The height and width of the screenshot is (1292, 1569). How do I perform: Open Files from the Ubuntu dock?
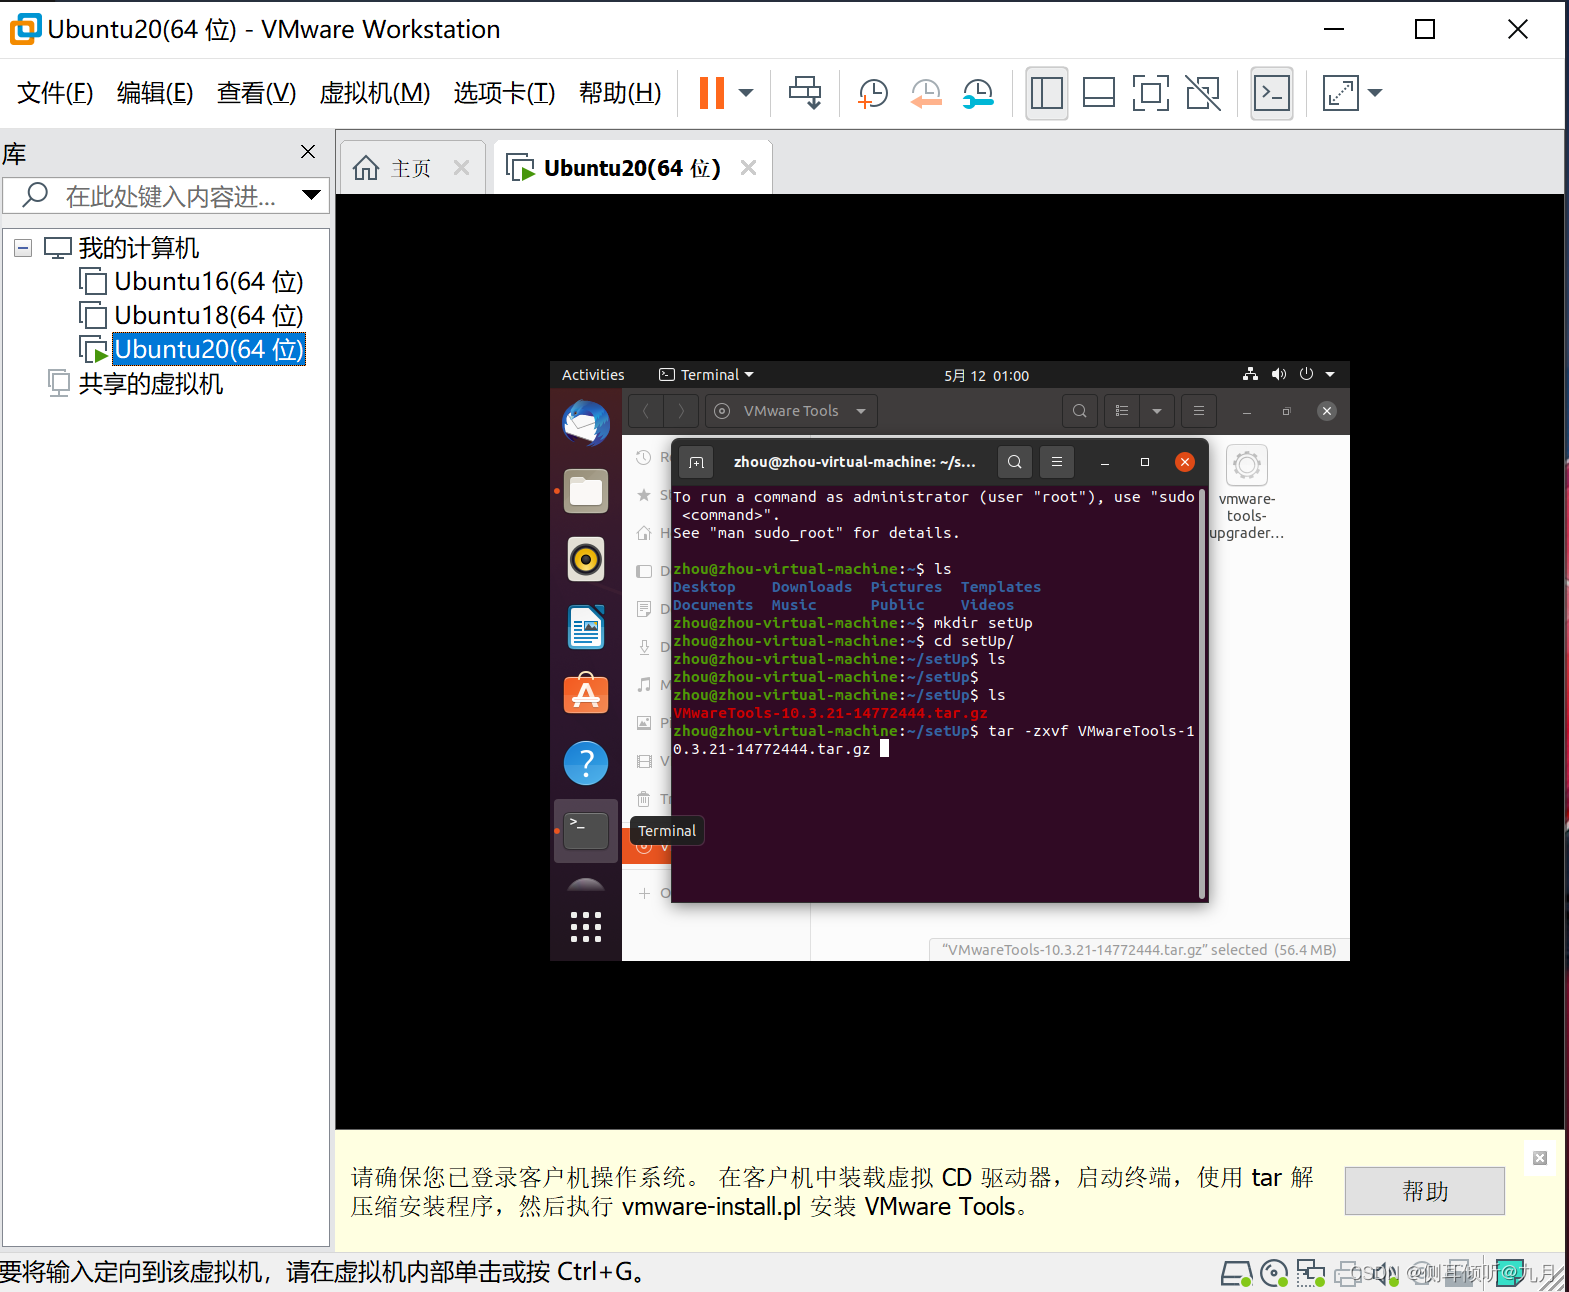586,491
